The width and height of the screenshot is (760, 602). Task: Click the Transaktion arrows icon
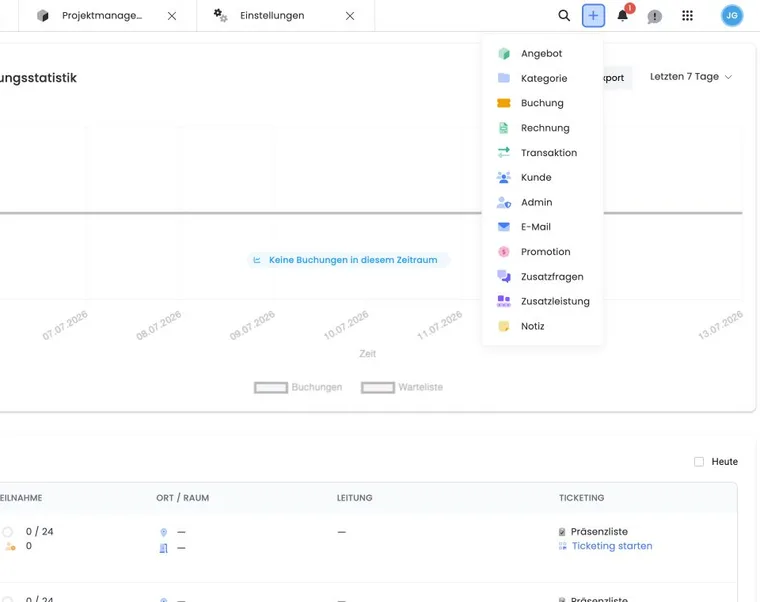504,153
